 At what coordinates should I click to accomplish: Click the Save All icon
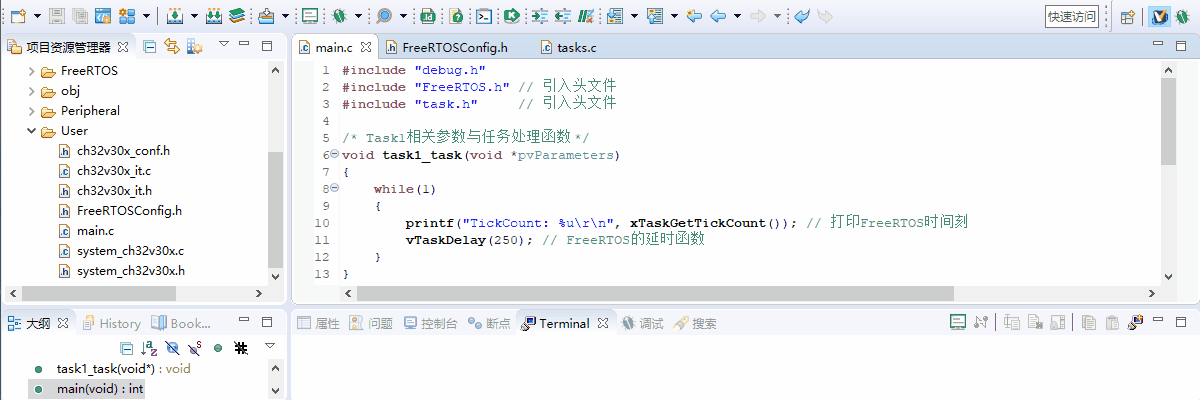coord(80,16)
